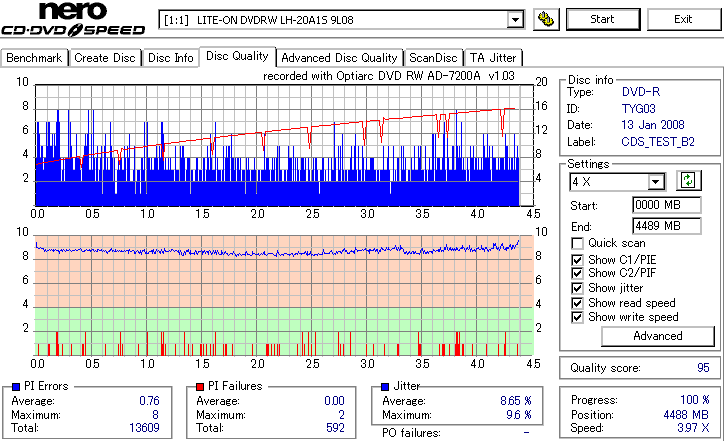Click the PI Failures total 592
724x441 pixels.
point(335,428)
